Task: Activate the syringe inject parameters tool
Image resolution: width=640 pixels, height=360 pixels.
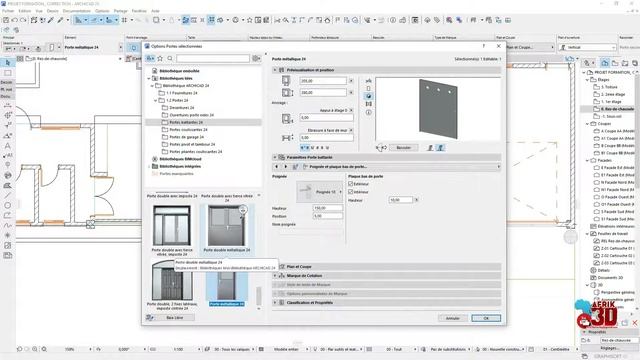Action: click(x=60, y=20)
